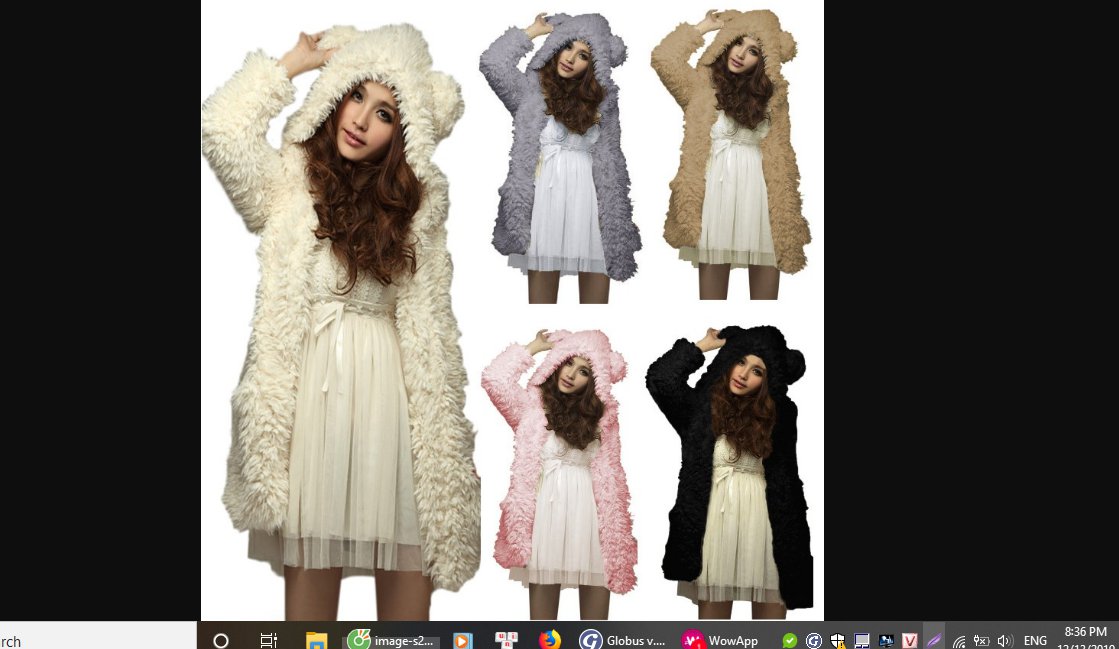The image size is (1119, 649).
Task: Open Task View from the taskbar
Action: 268,640
